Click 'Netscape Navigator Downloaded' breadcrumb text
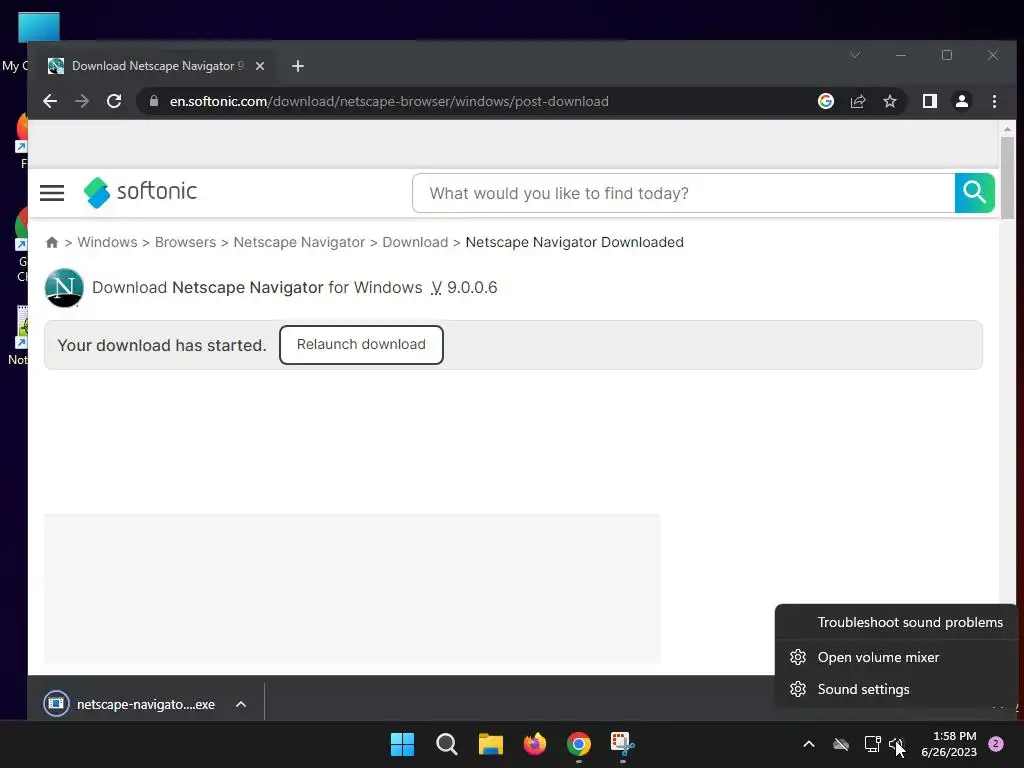Screen dimensions: 1024x768 575,242
